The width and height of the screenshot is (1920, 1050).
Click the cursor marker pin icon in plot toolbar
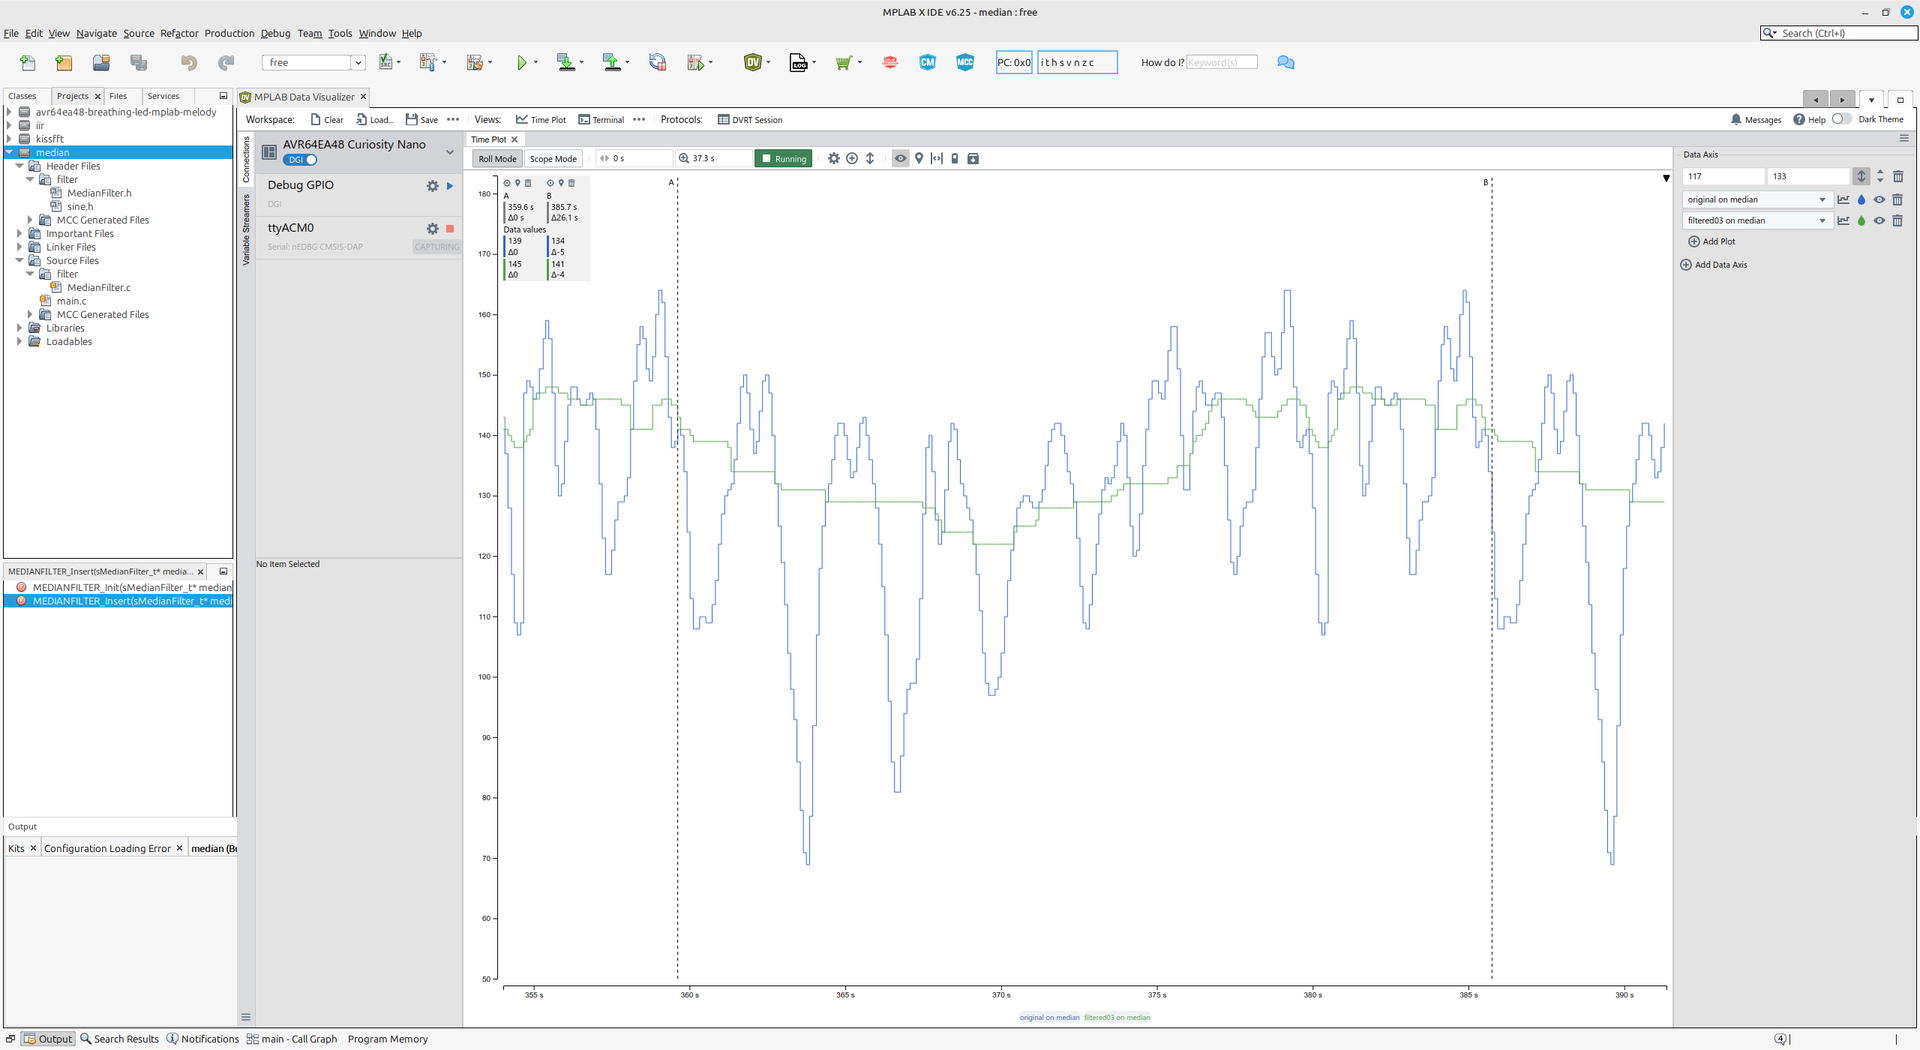[x=919, y=159]
